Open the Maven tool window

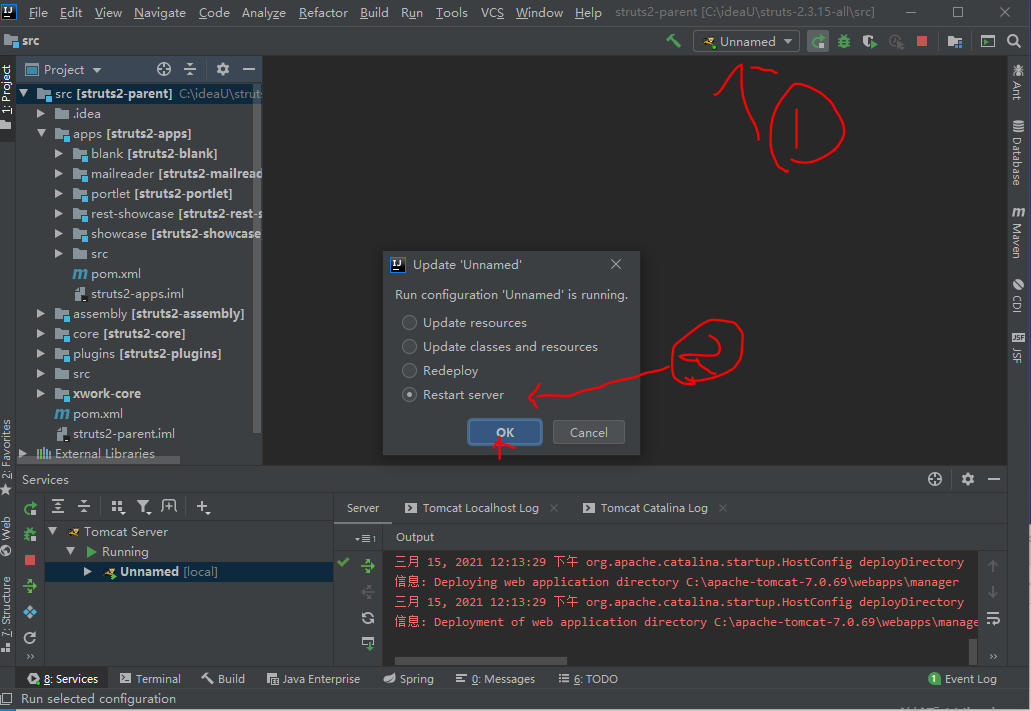(1018, 232)
